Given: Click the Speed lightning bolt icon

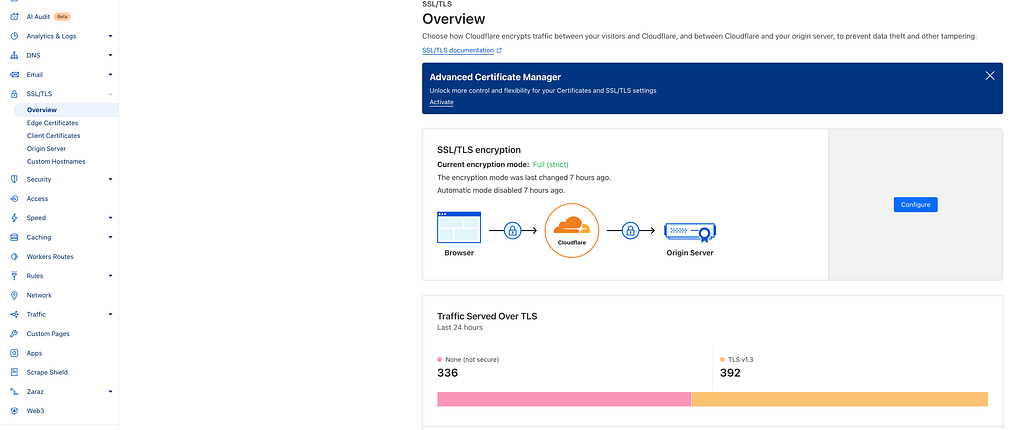Looking at the screenshot, I should (x=14, y=218).
